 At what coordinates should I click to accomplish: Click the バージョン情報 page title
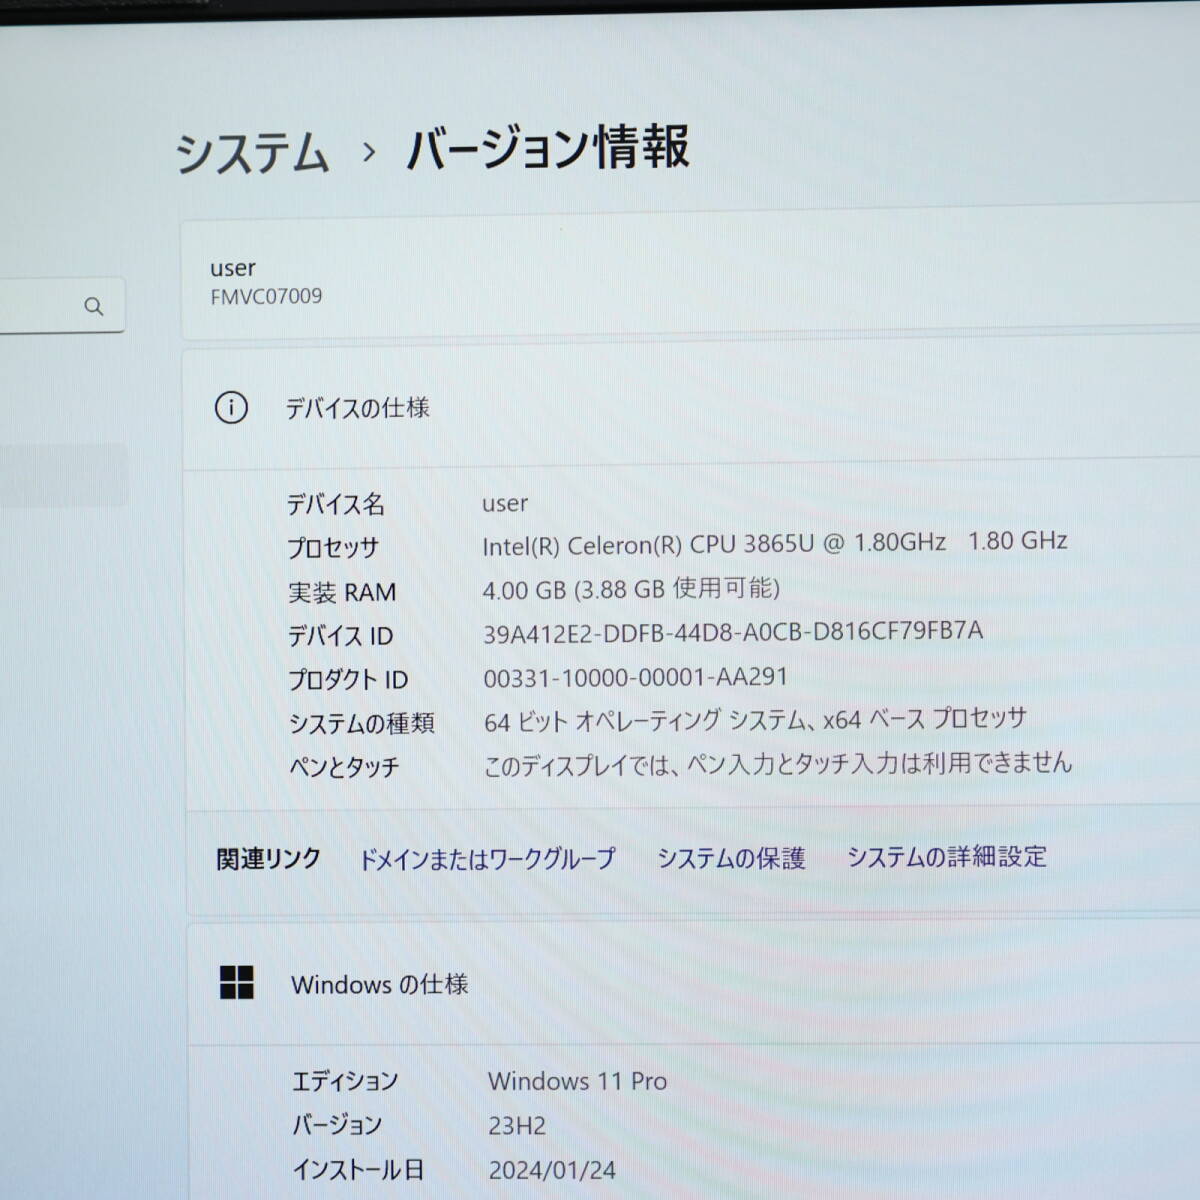(x=548, y=148)
